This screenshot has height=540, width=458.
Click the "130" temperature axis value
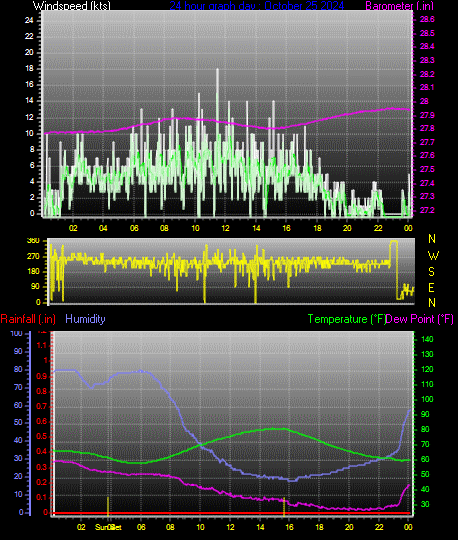coord(427,354)
